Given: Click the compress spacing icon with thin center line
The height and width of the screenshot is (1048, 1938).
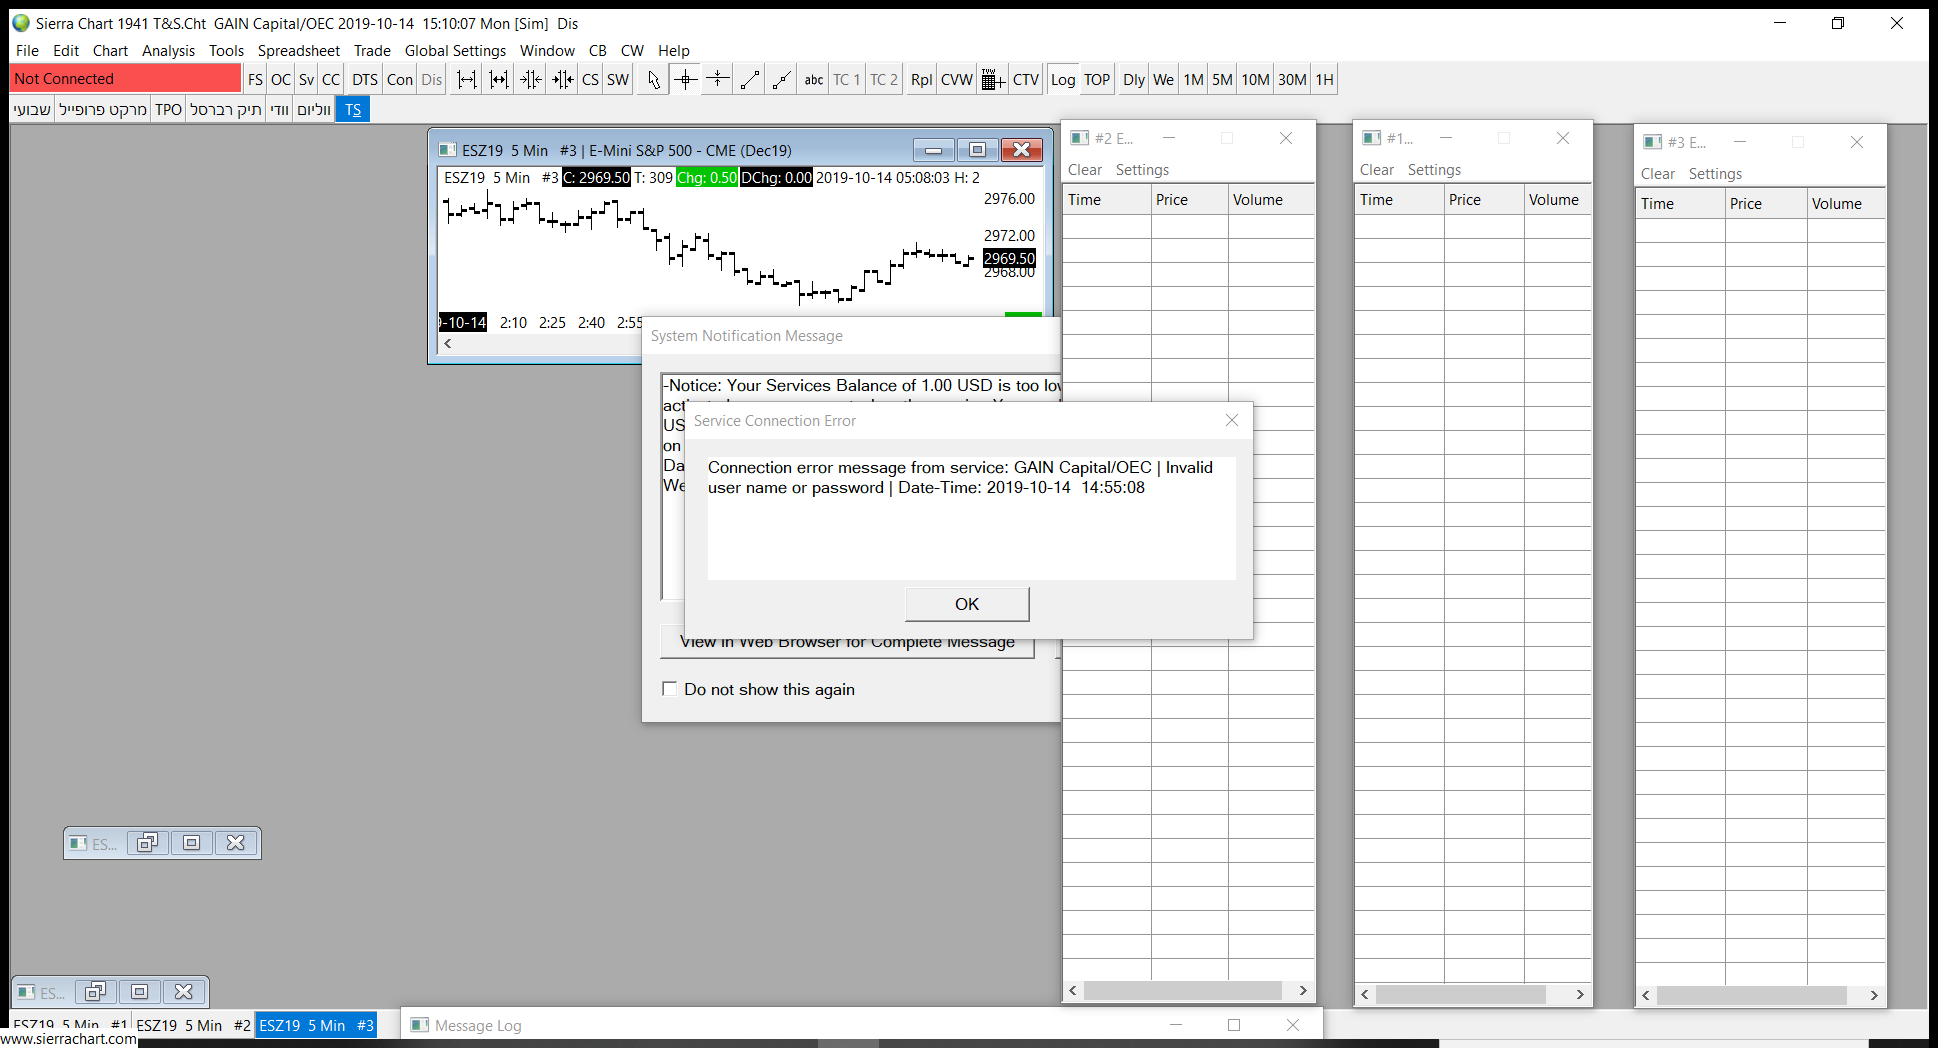Looking at the screenshot, I should (x=530, y=80).
